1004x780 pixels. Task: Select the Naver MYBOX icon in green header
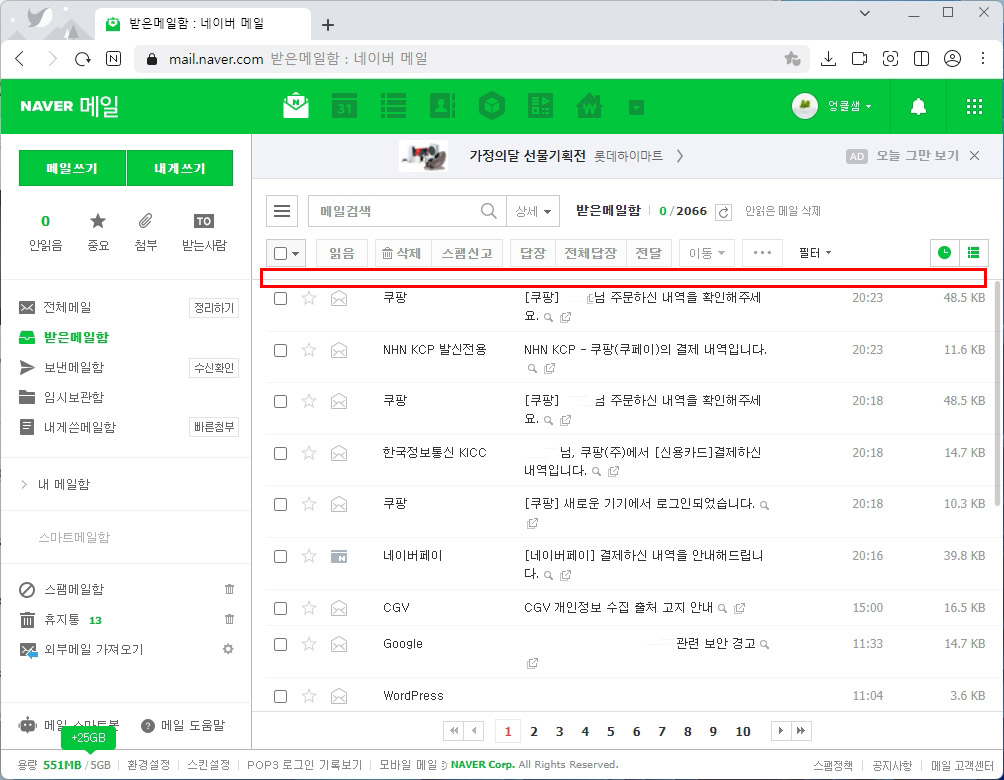tap(491, 105)
